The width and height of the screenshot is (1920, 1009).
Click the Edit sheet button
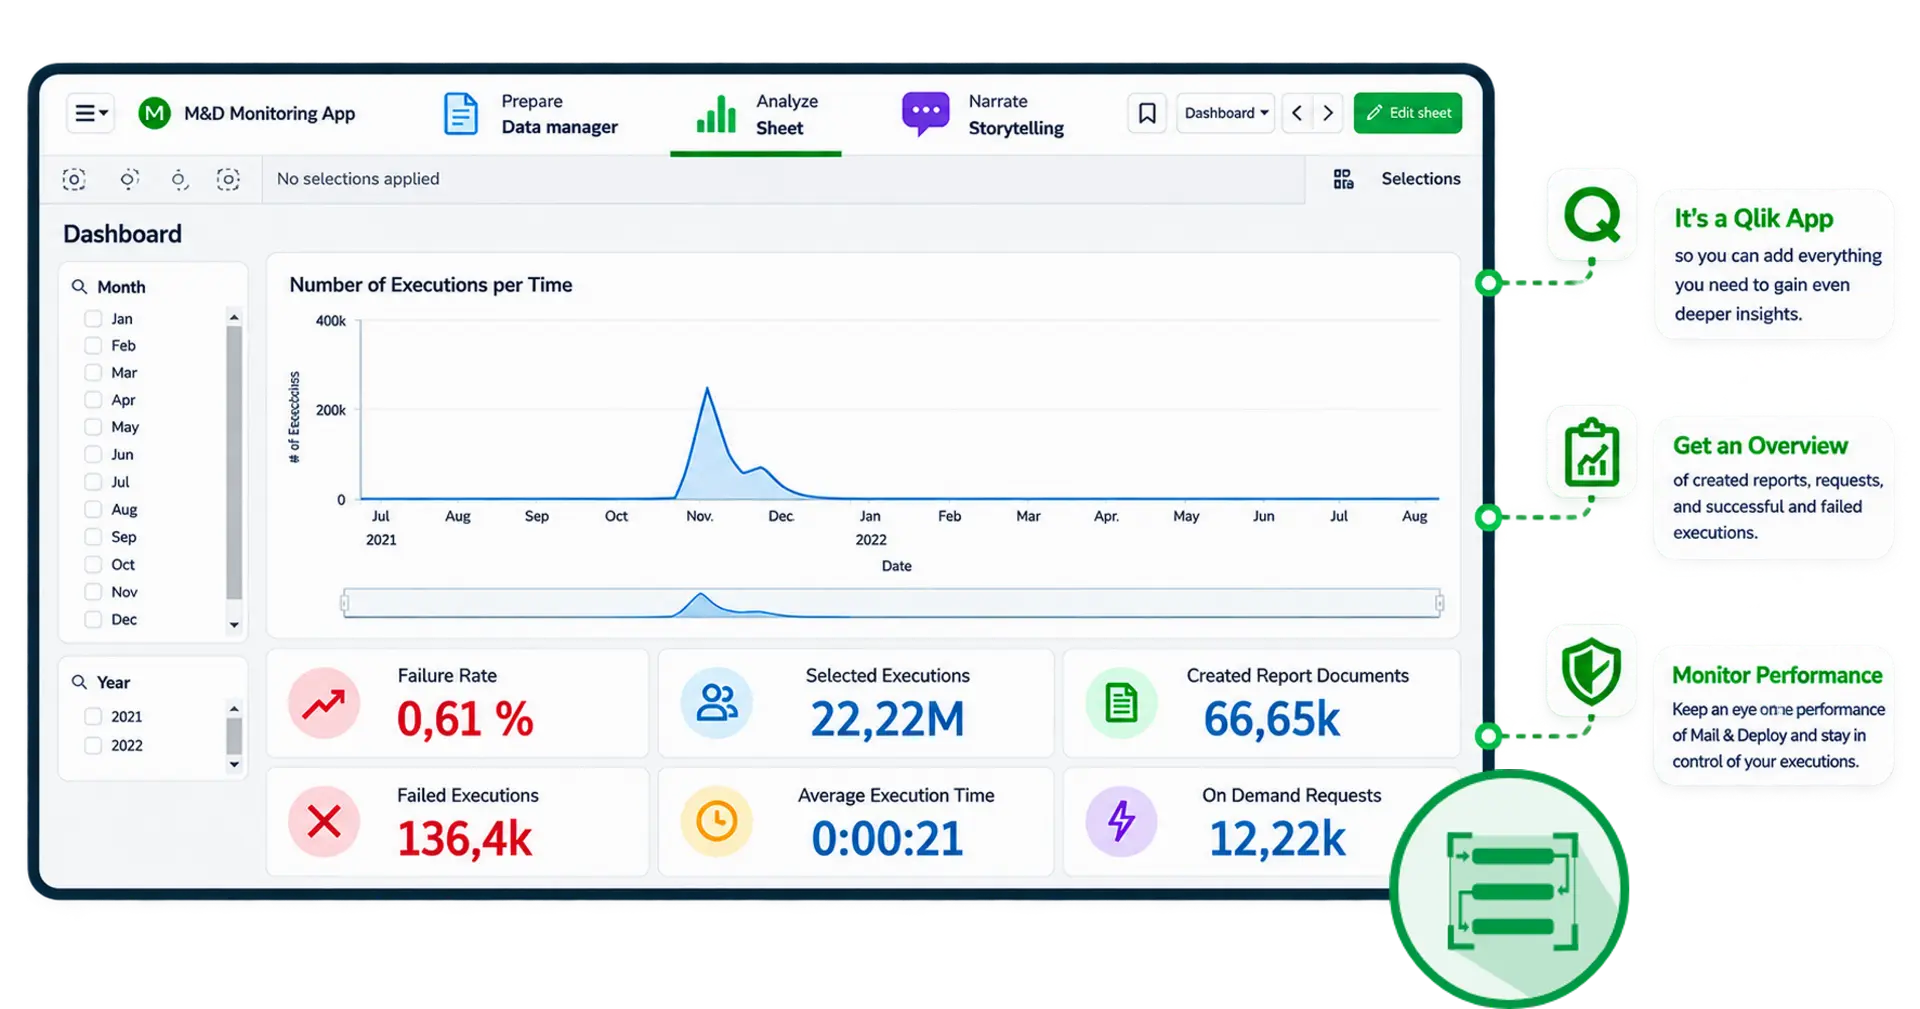tap(1408, 113)
